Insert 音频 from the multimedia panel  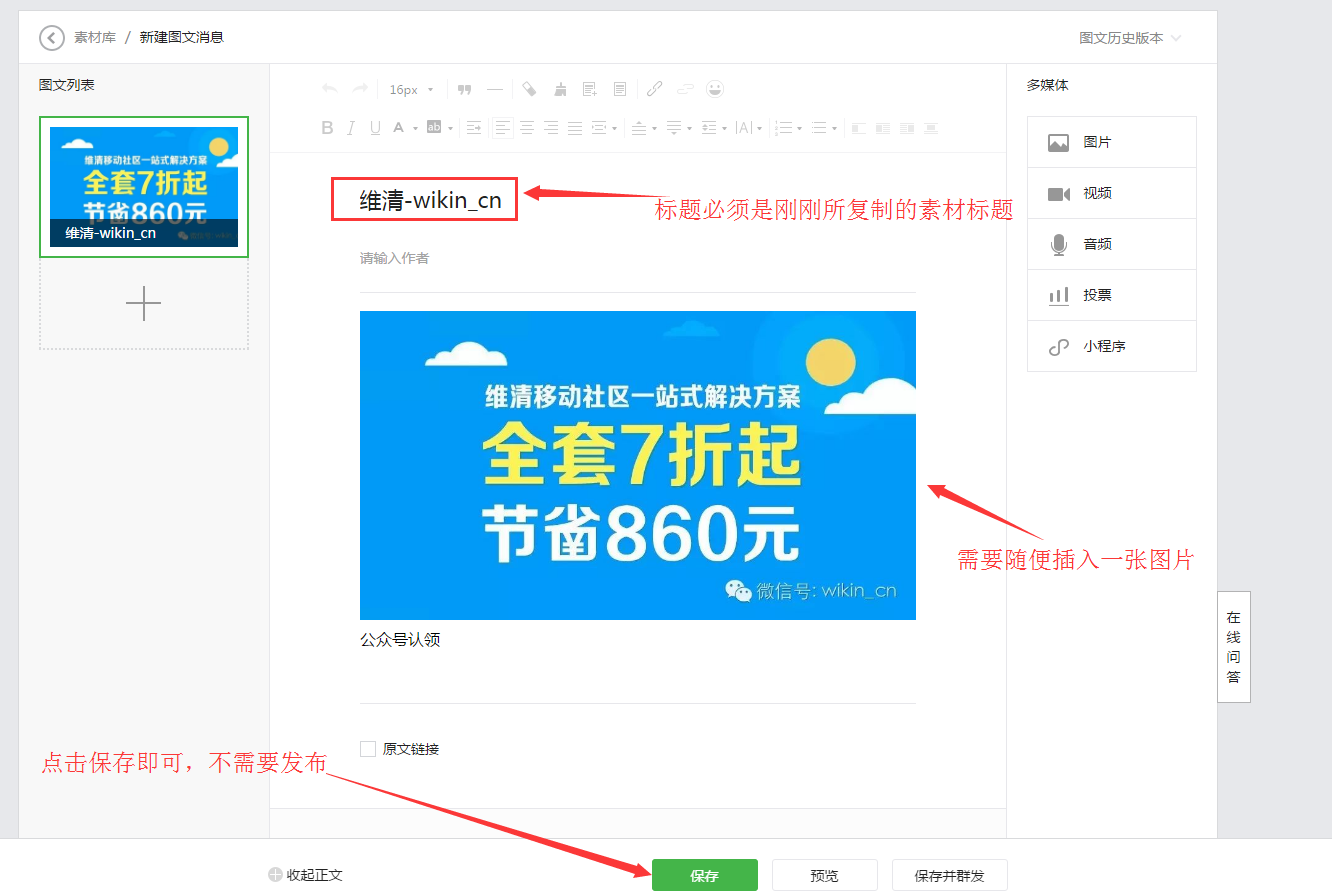pos(1112,244)
